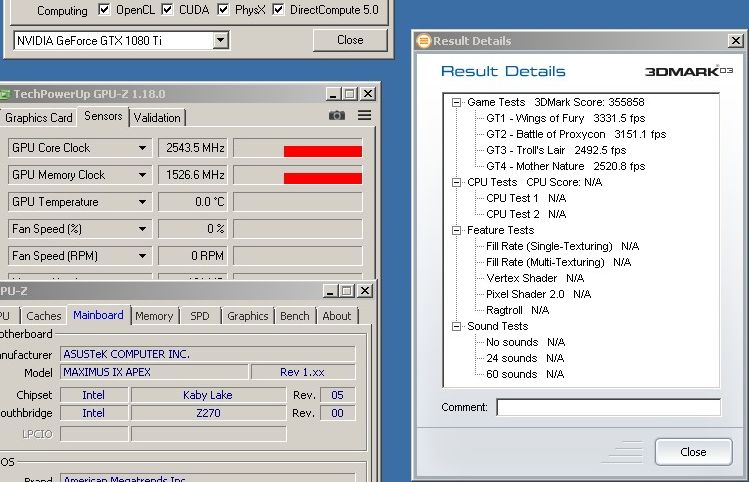The width and height of the screenshot is (749, 482).
Task: Switch to the Memory tab in CPU-Z
Action: 154,316
